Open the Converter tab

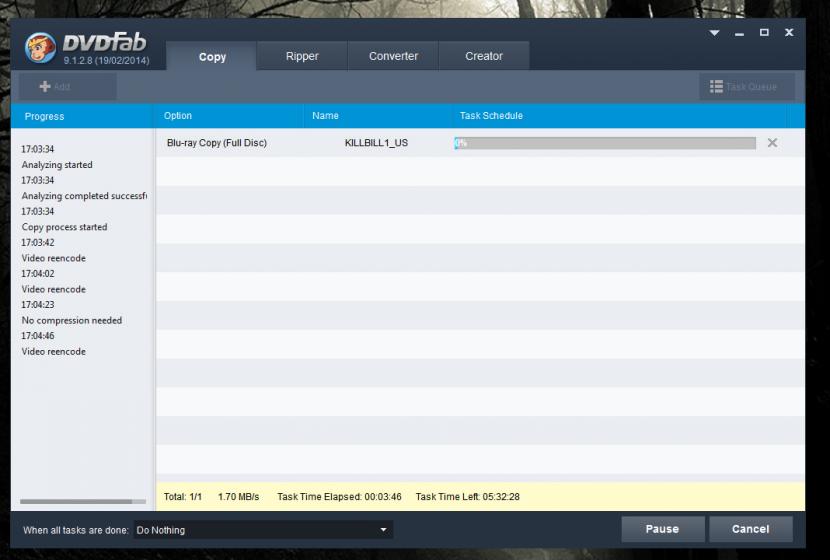click(393, 56)
